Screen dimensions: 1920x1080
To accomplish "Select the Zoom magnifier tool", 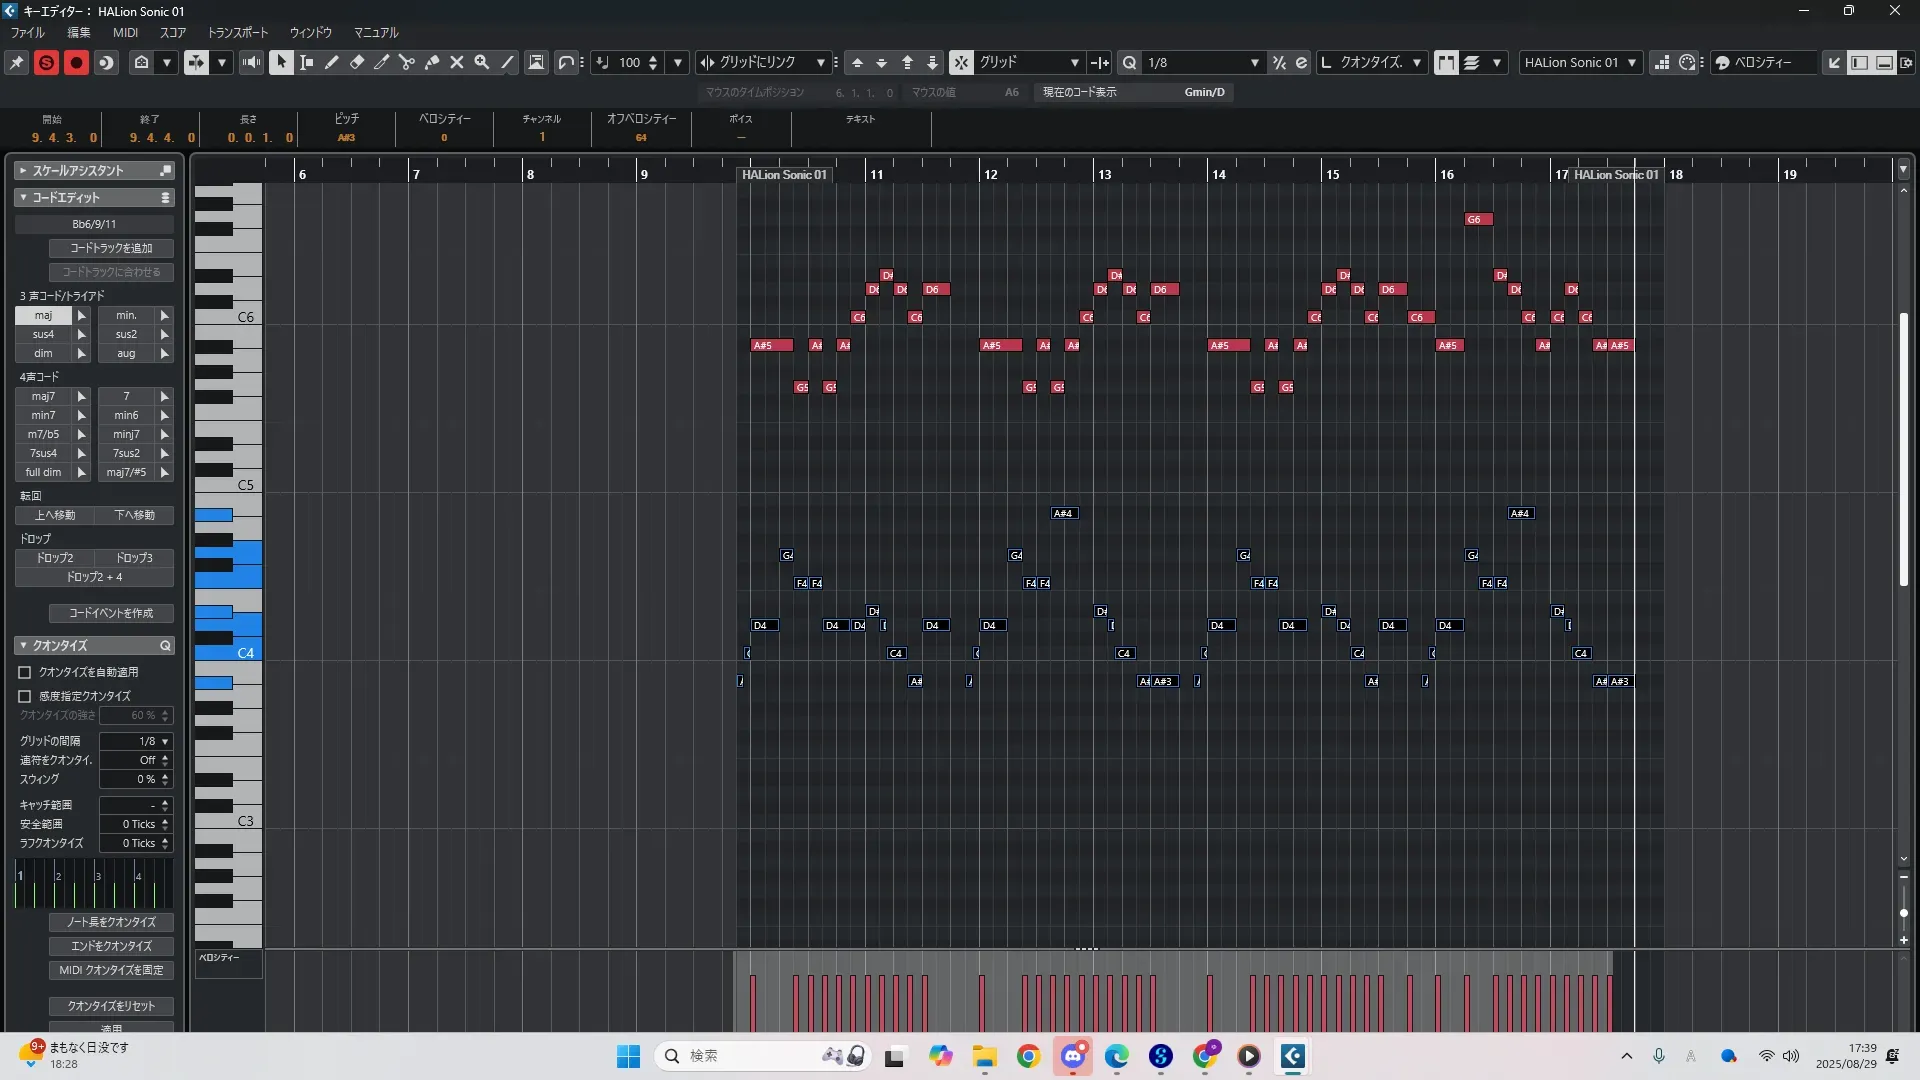I will point(482,62).
